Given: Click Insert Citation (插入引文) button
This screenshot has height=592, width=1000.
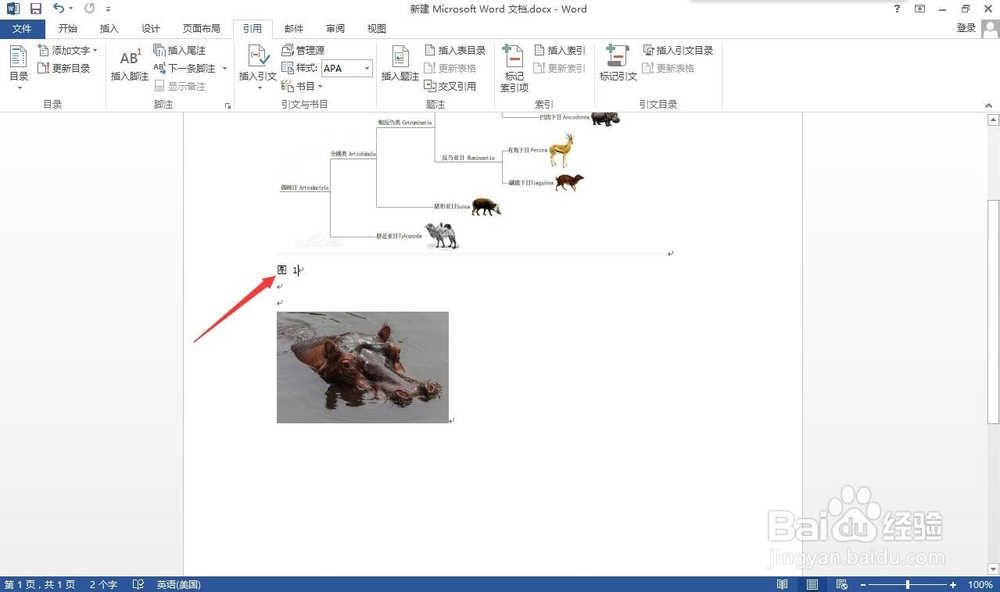Looking at the screenshot, I should [x=258, y=66].
